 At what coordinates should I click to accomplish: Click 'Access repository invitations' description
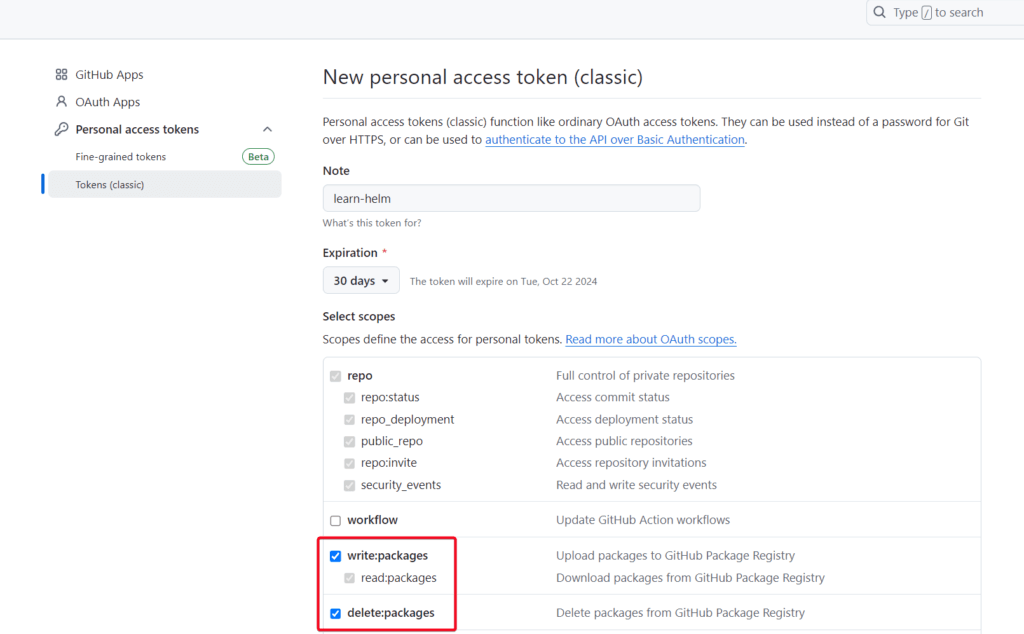[632, 462]
